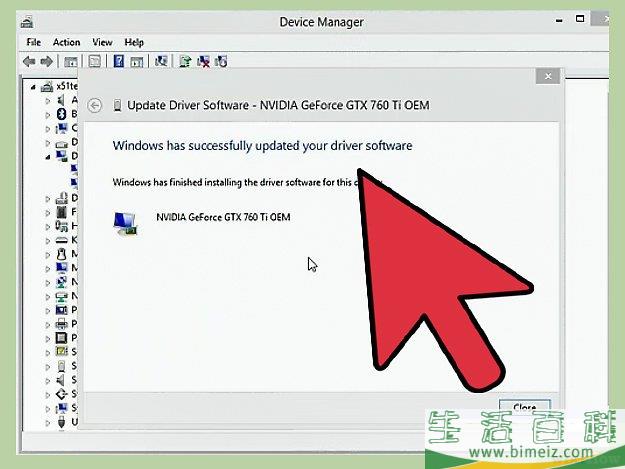Select the Bluetooth icon in the device tree
The height and width of the screenshot is (469, 625).
click(x=61, y=114)
